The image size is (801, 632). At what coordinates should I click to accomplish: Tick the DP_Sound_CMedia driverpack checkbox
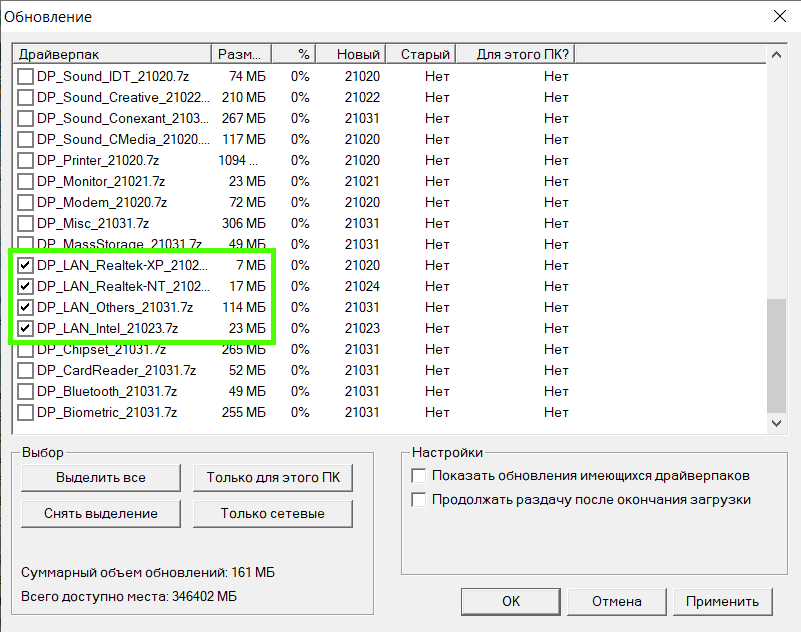(x=25, y=139)
